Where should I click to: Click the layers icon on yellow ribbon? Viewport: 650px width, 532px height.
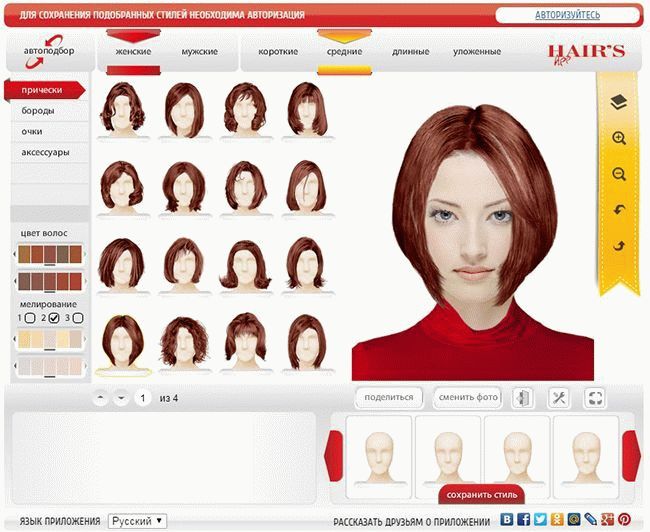click(618, 101)
